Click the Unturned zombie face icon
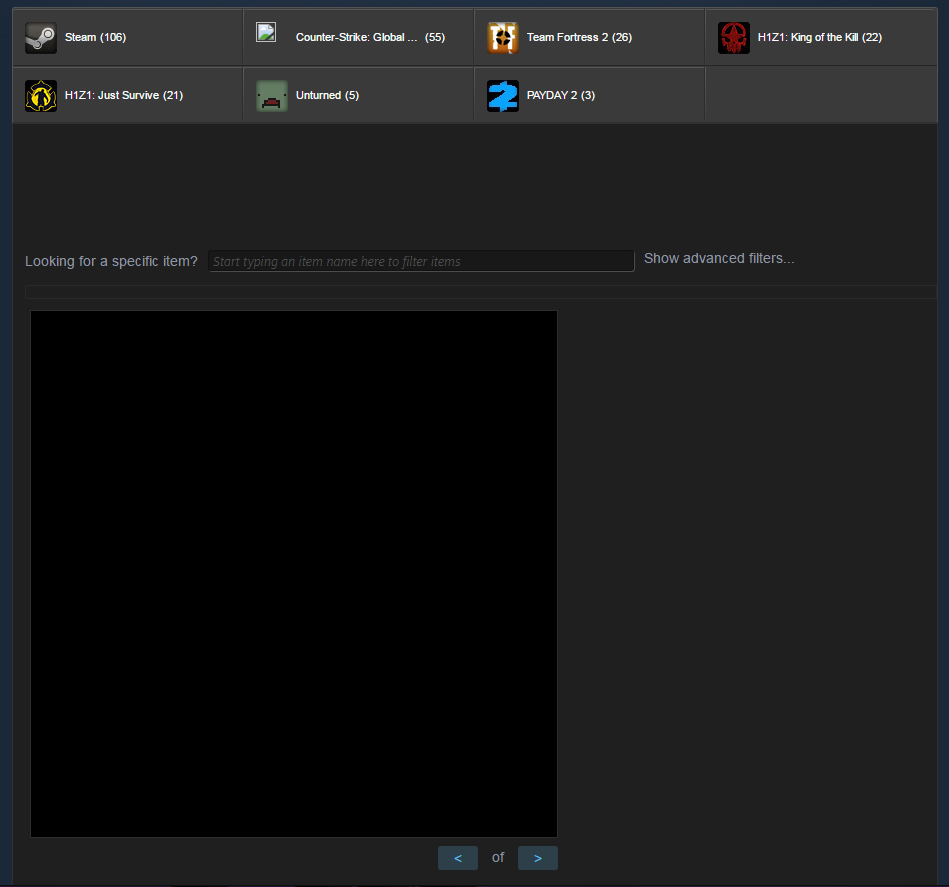Image resolution: width=949 pixels, height=887 pixels. pyautogui.click(x=272, y=96)
